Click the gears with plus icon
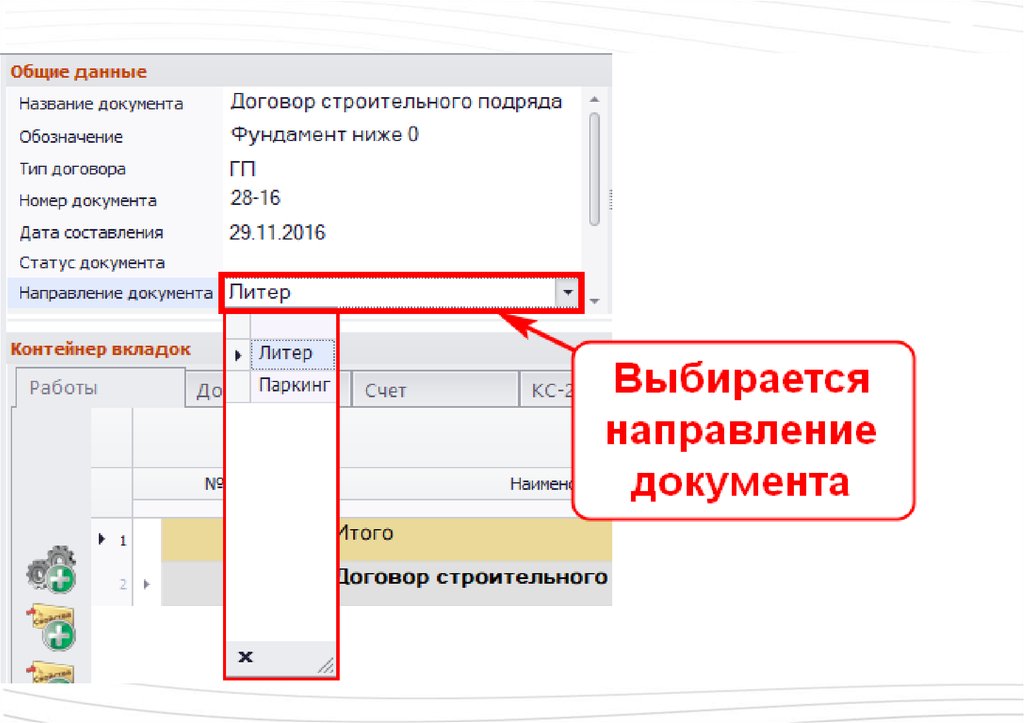 pos(52,570)
